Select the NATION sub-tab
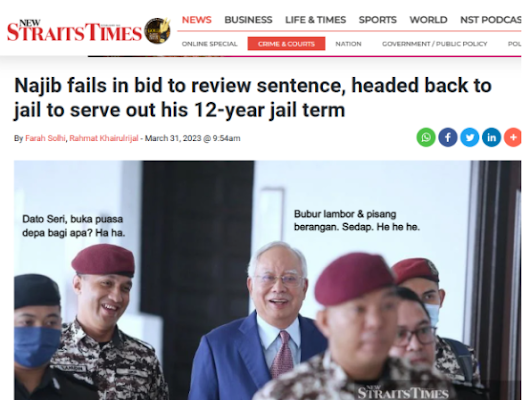 348,44
